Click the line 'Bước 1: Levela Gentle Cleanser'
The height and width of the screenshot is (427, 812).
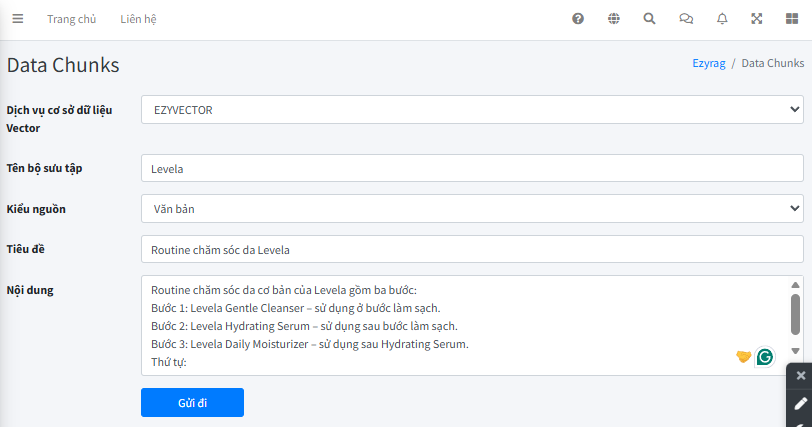pos(296,308)
